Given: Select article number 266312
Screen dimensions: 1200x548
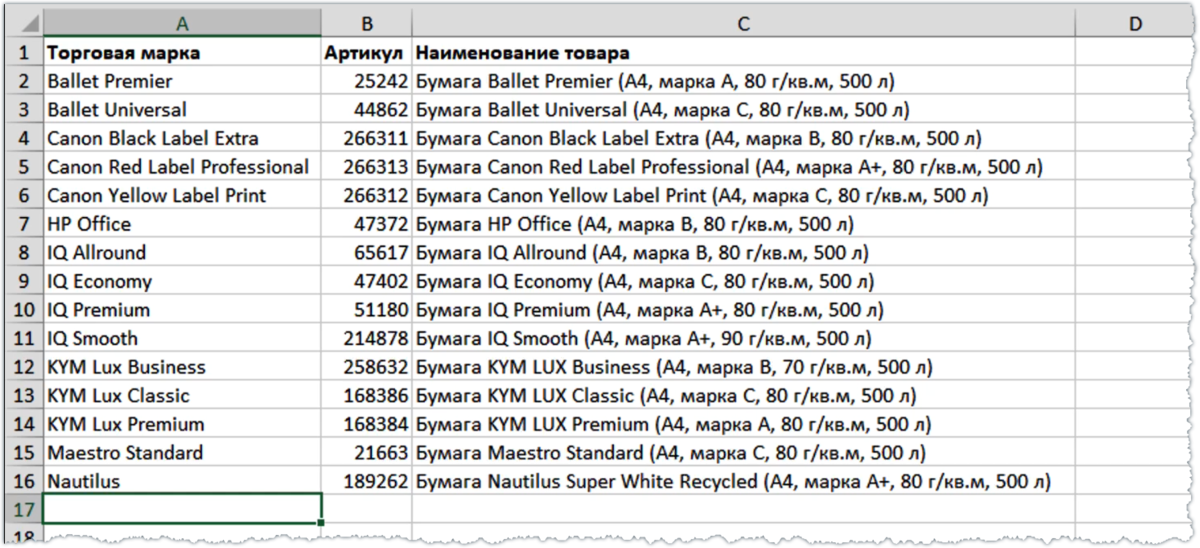Looking at the screenshot, I should 367,195.
